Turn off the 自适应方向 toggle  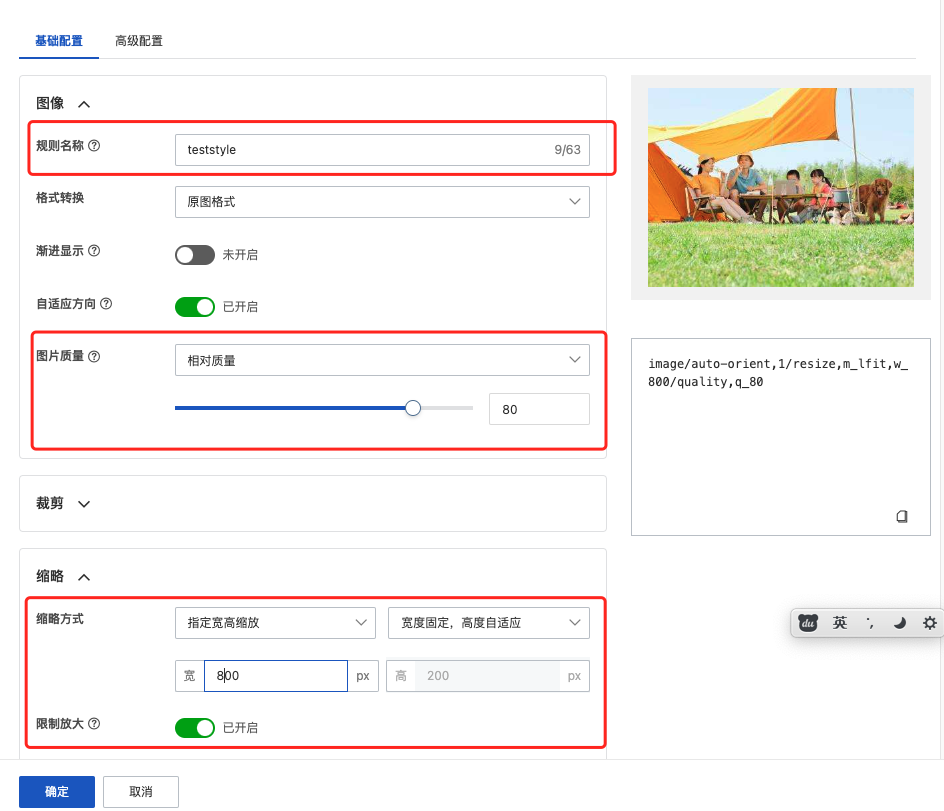click(195, 307)
